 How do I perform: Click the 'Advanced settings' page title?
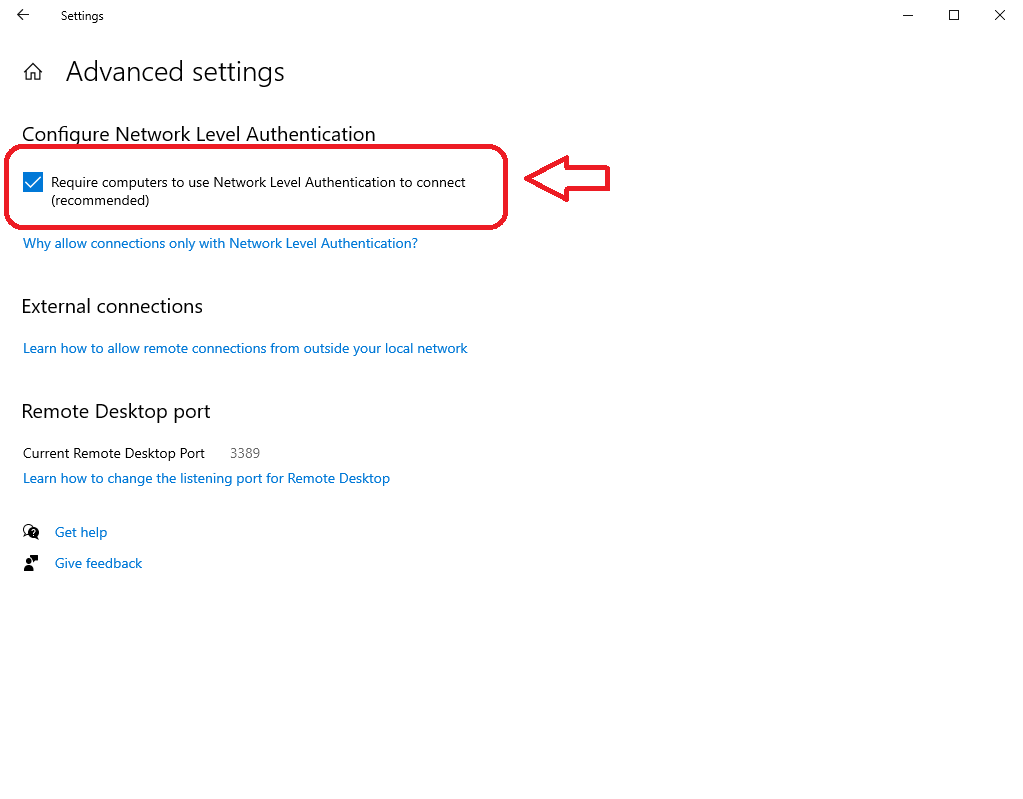point(175,72)
